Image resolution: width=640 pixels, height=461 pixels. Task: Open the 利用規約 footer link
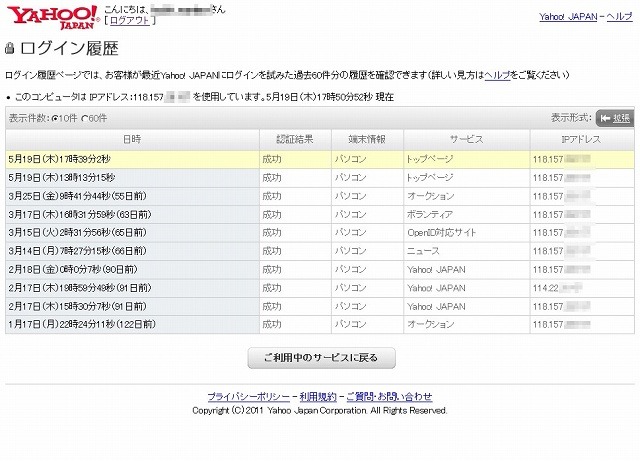pos(318,396)
